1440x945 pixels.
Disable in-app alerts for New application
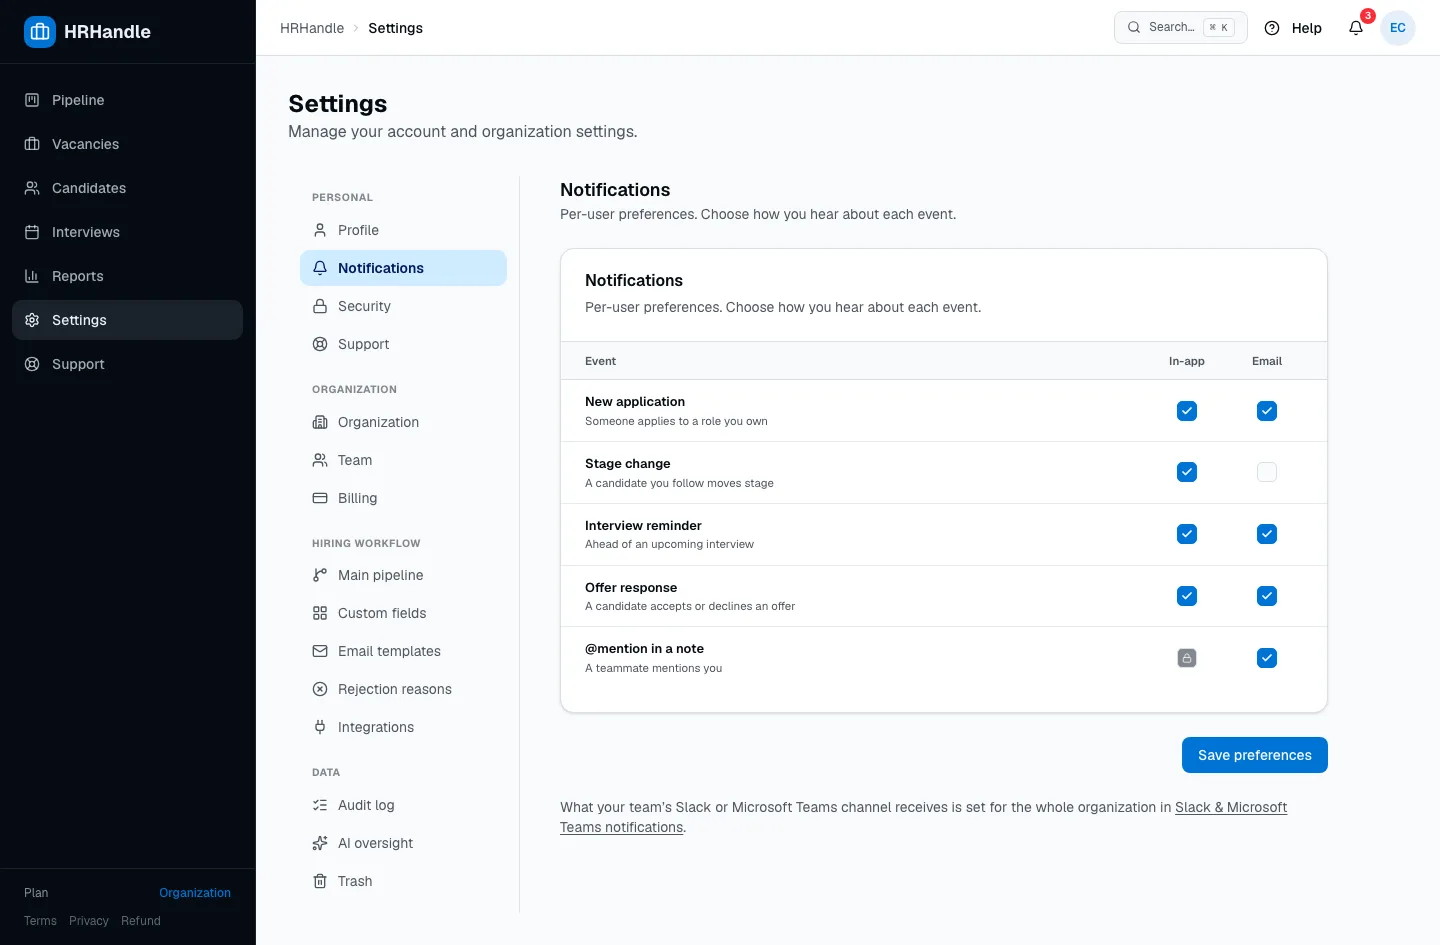click(x=1187, y=411)
